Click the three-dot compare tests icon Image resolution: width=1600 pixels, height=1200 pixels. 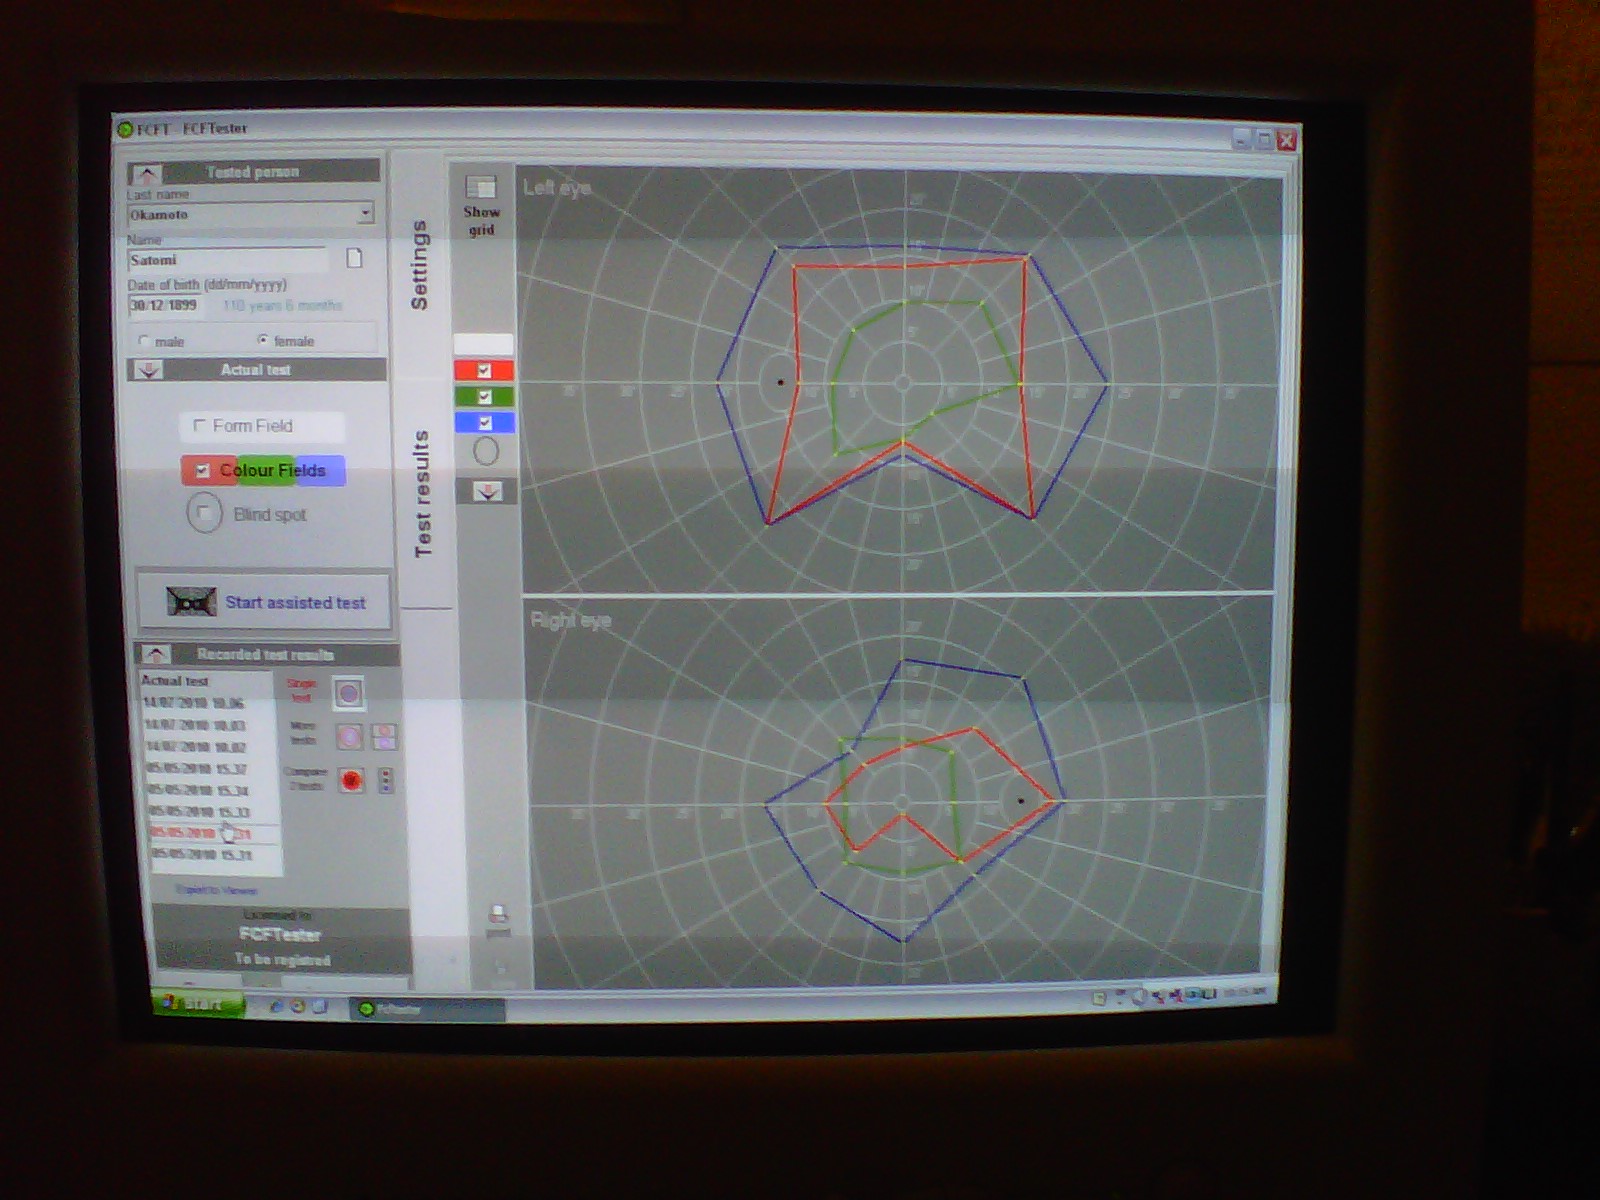point(385,780)
